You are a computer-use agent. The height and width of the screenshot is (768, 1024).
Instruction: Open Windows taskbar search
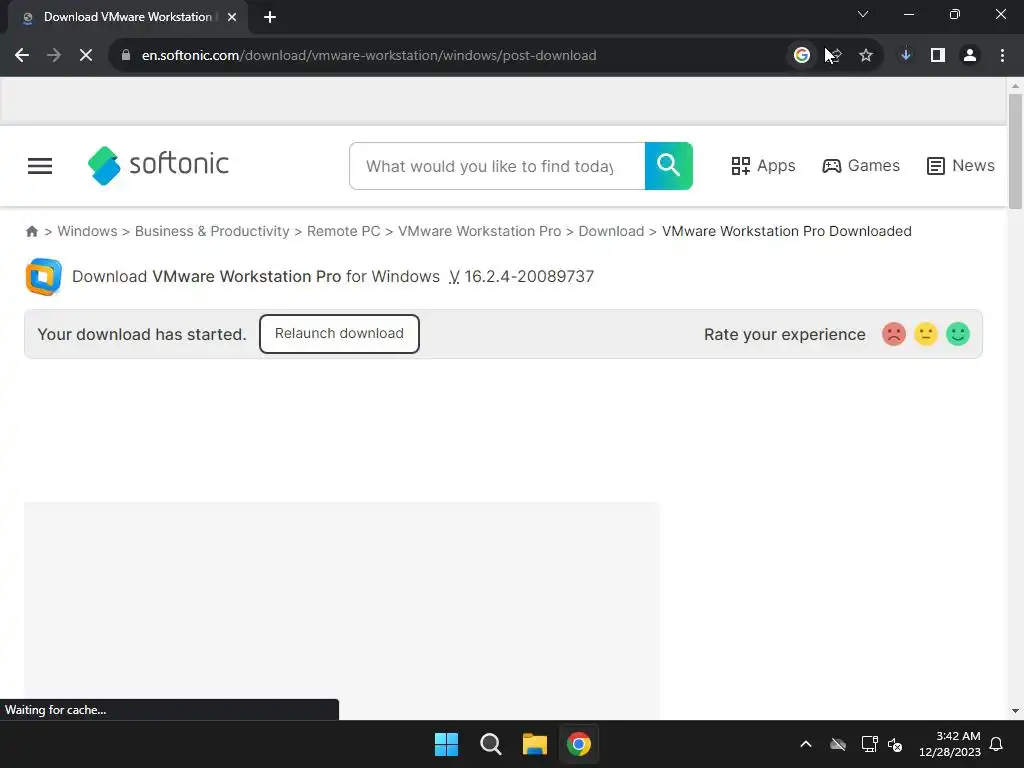pos(490,744)
